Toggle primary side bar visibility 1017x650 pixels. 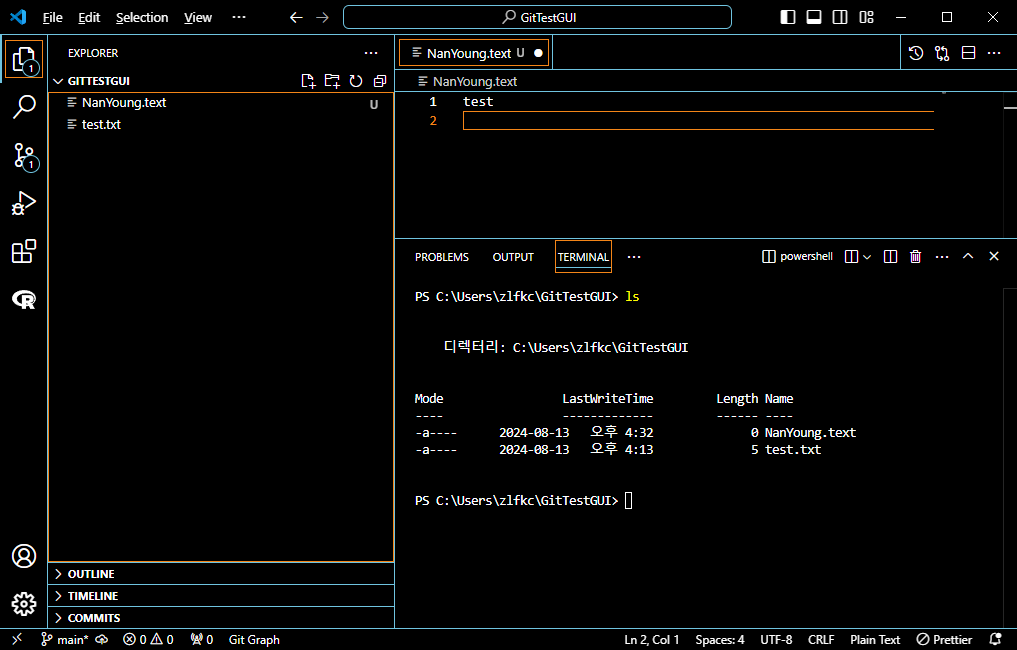787,17
